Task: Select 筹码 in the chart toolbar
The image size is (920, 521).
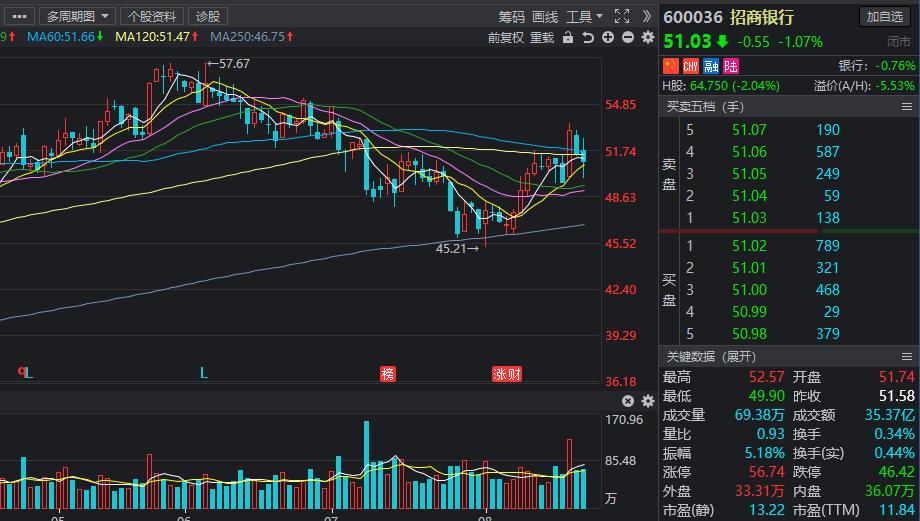Action: (x=511, y=17)
